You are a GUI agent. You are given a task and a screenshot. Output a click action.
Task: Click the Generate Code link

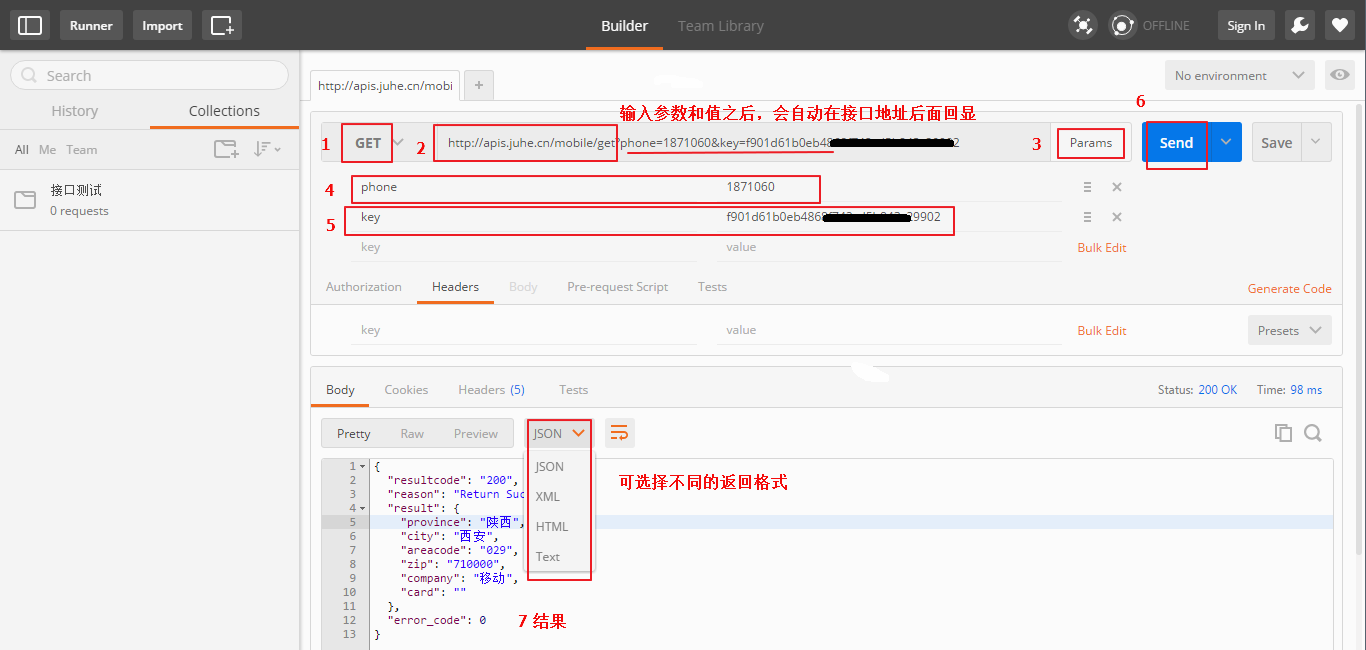click(x=1289, y=289)
